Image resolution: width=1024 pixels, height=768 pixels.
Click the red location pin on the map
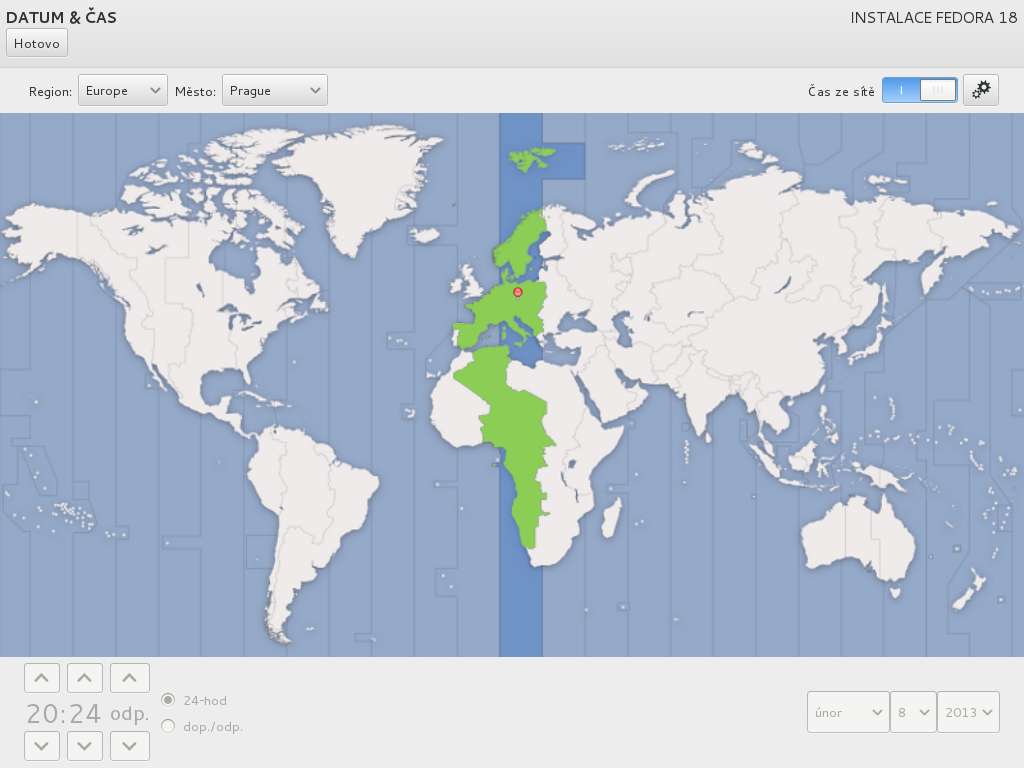pos(517,292)
